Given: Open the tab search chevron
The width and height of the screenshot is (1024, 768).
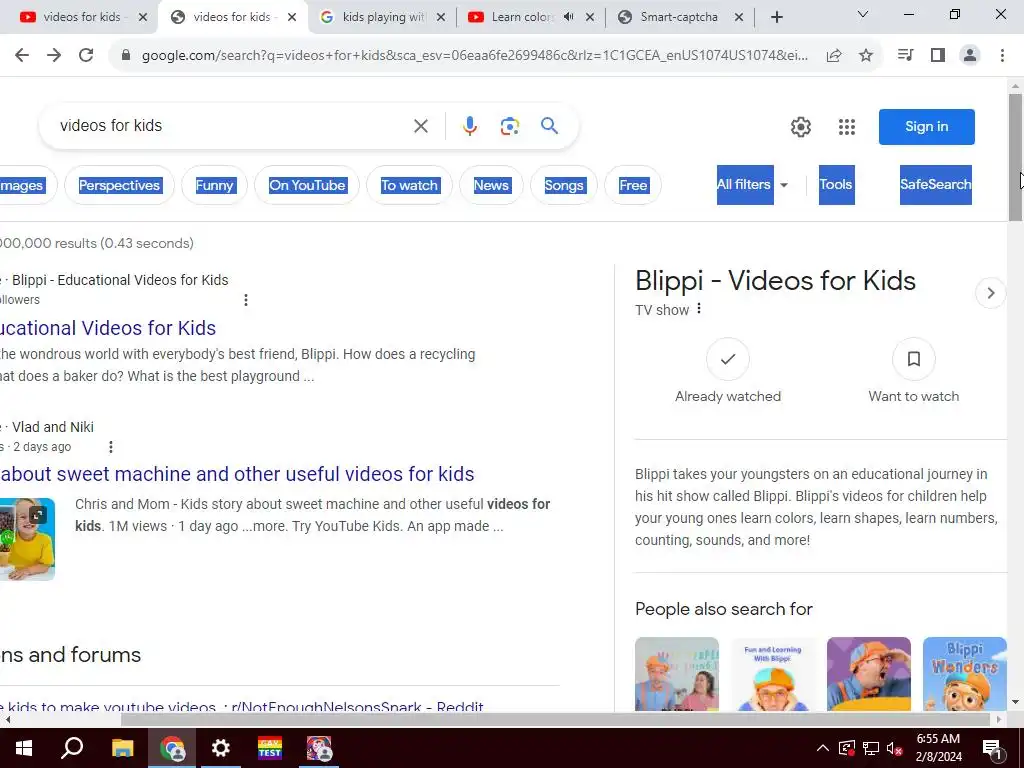Looking at the screenshot, I should [x=863, y=14].
